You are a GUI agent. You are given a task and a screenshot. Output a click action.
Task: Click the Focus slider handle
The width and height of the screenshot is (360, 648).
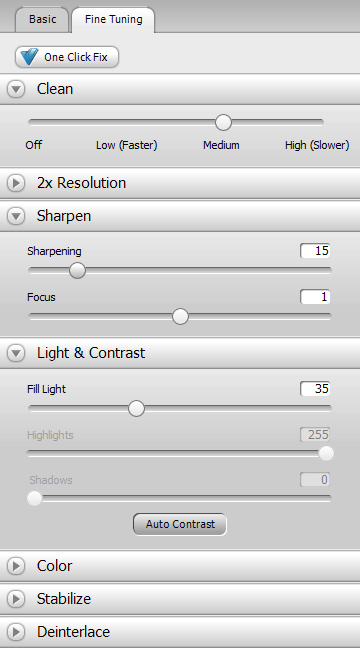point(180,317)
